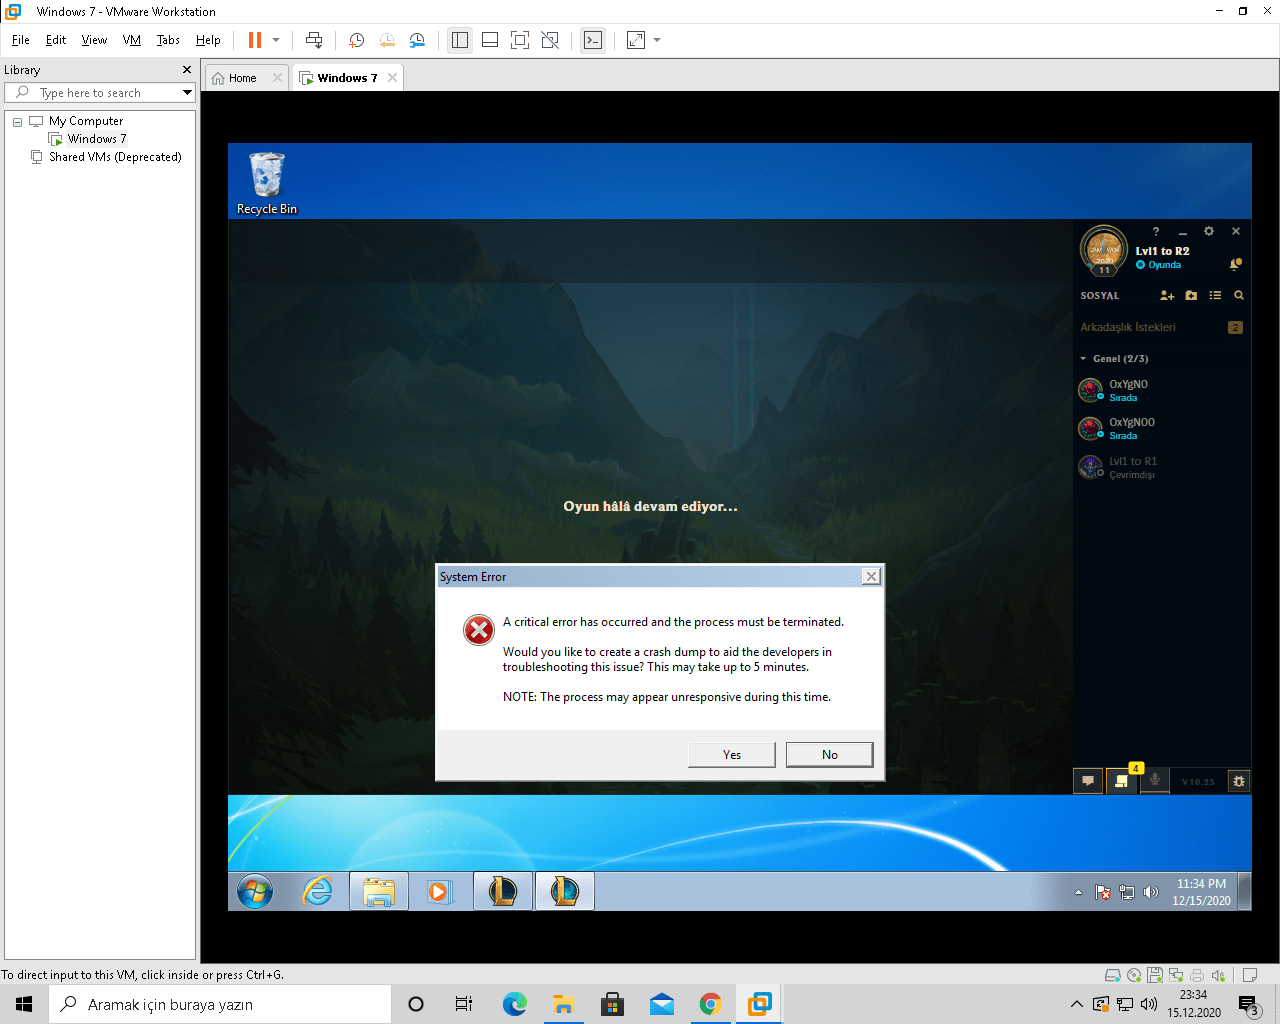Click host search box Aramak için
The height and width of the screenshot is (1024, 1280).
[220, 1004]
